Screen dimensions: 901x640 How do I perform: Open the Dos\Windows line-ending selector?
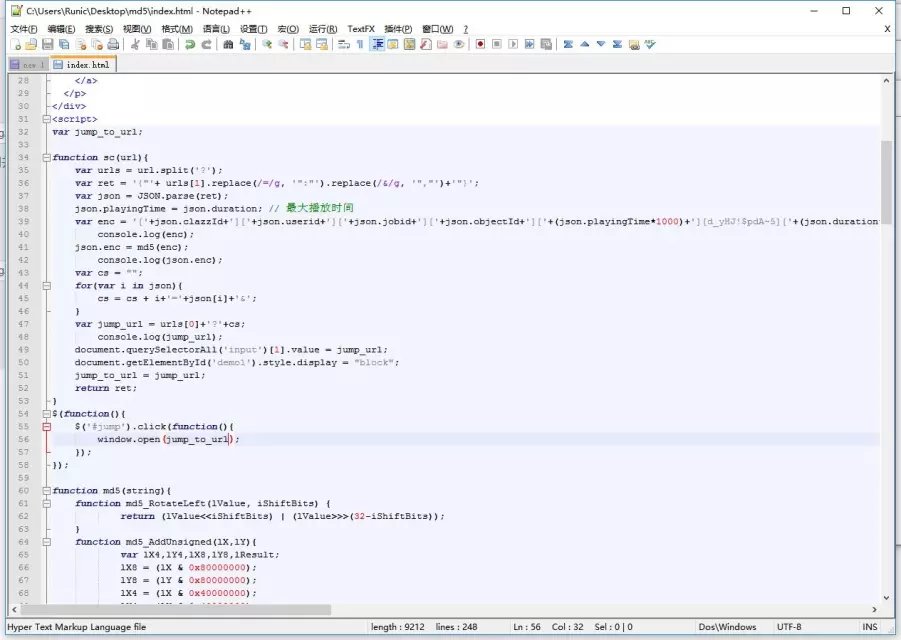click(727, 627)
